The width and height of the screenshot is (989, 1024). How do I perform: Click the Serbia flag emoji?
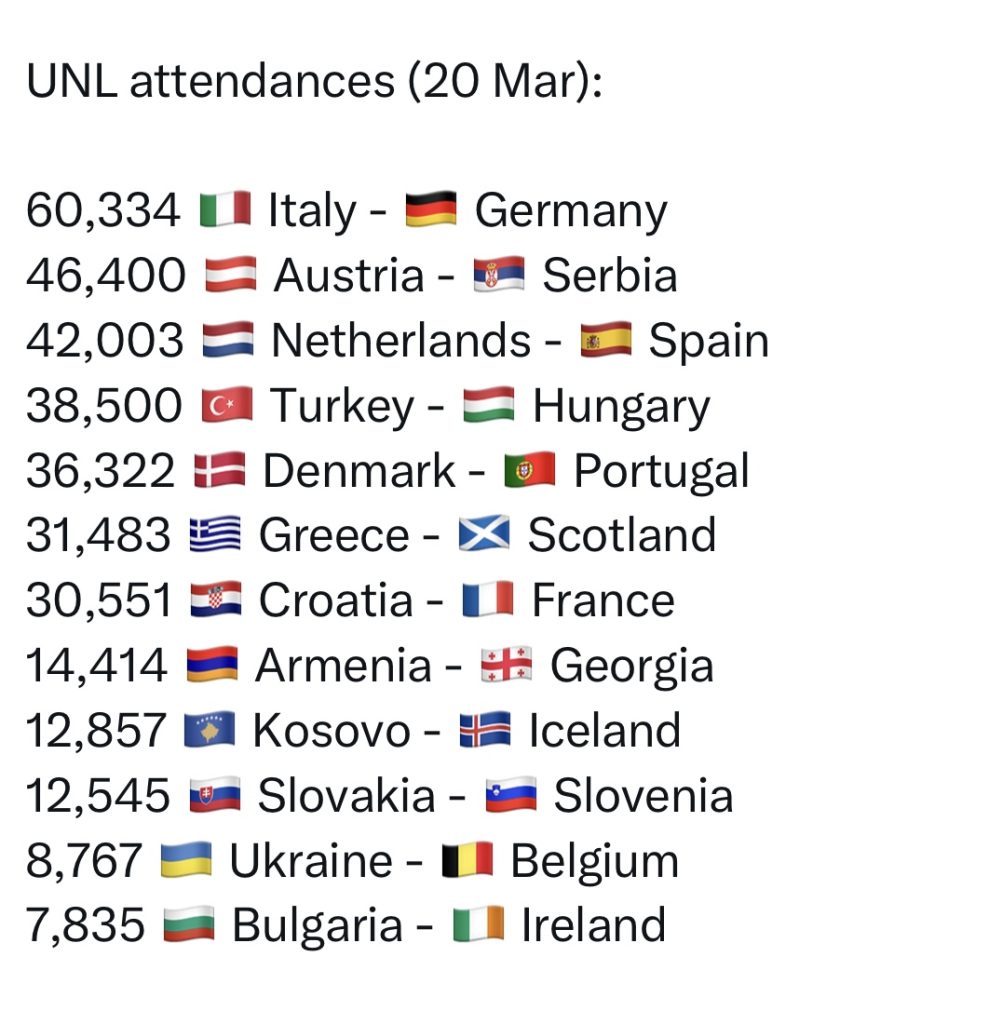[499, 276]
